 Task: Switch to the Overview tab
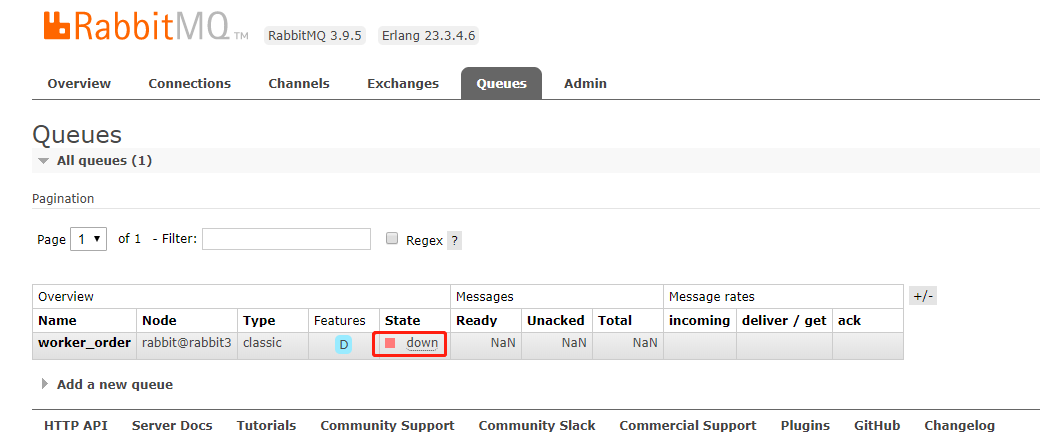(x=80, y=84)
